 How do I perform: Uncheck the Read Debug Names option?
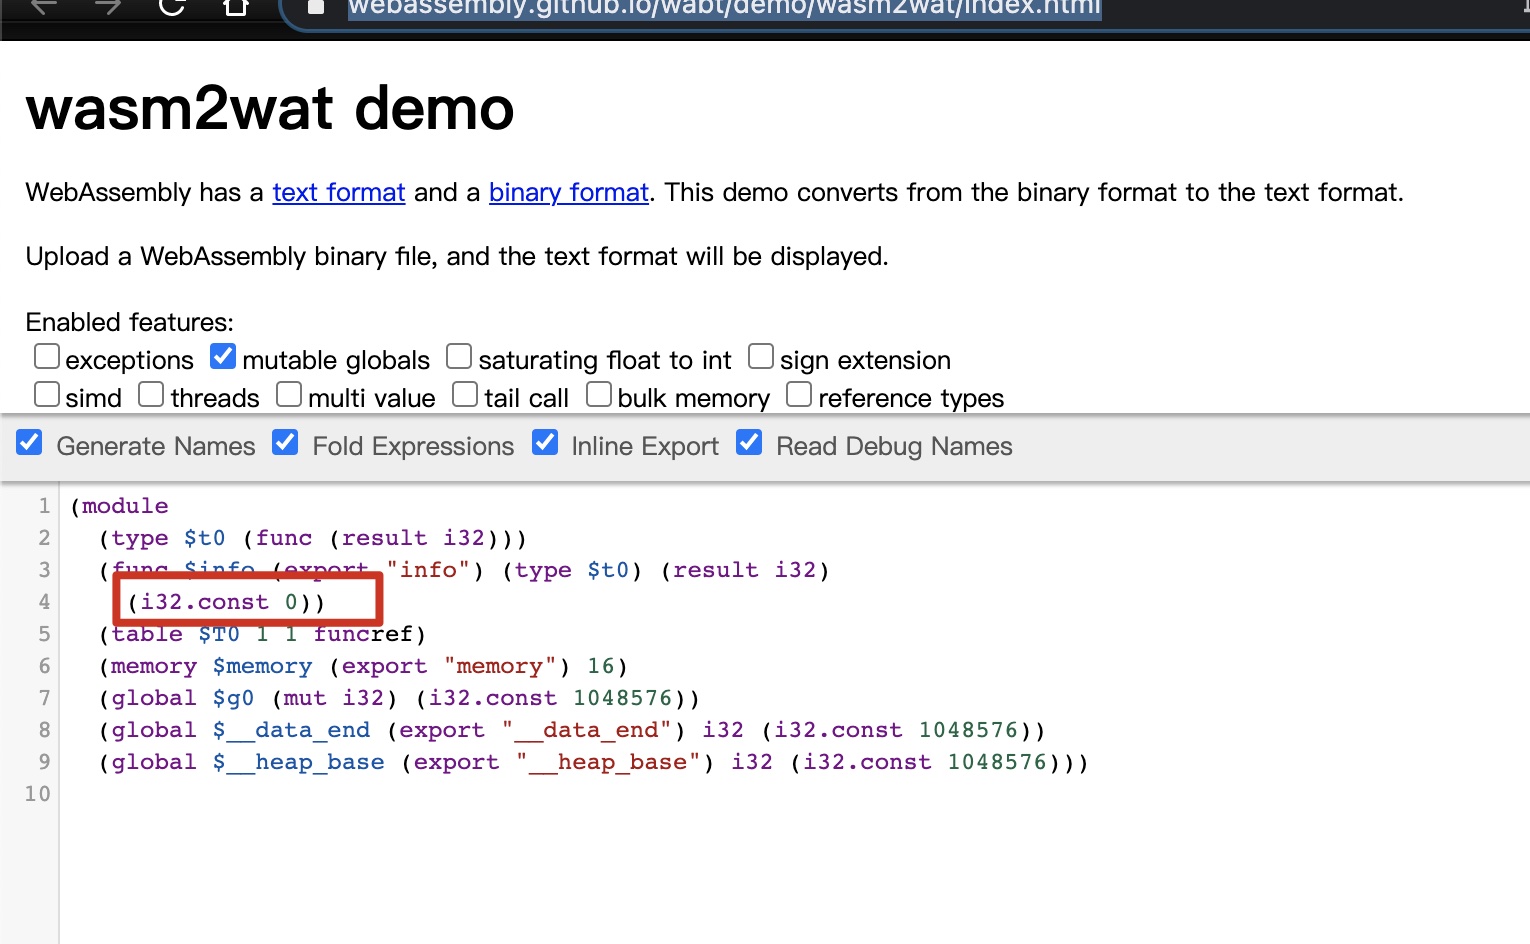point(749,442)
